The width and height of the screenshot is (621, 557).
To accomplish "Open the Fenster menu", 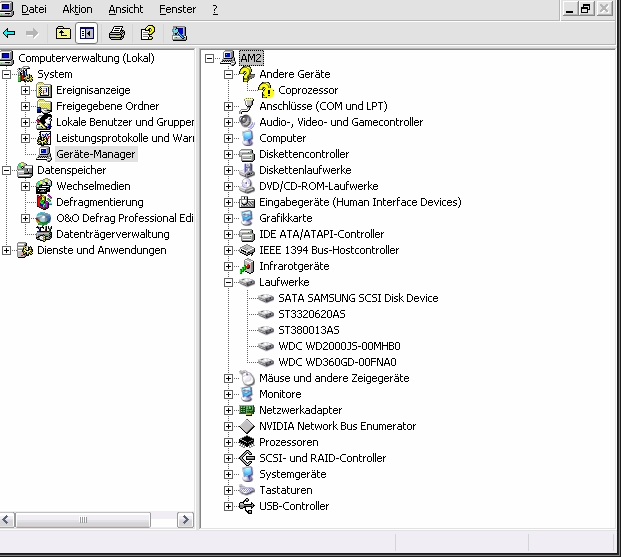I will point(177,9).
